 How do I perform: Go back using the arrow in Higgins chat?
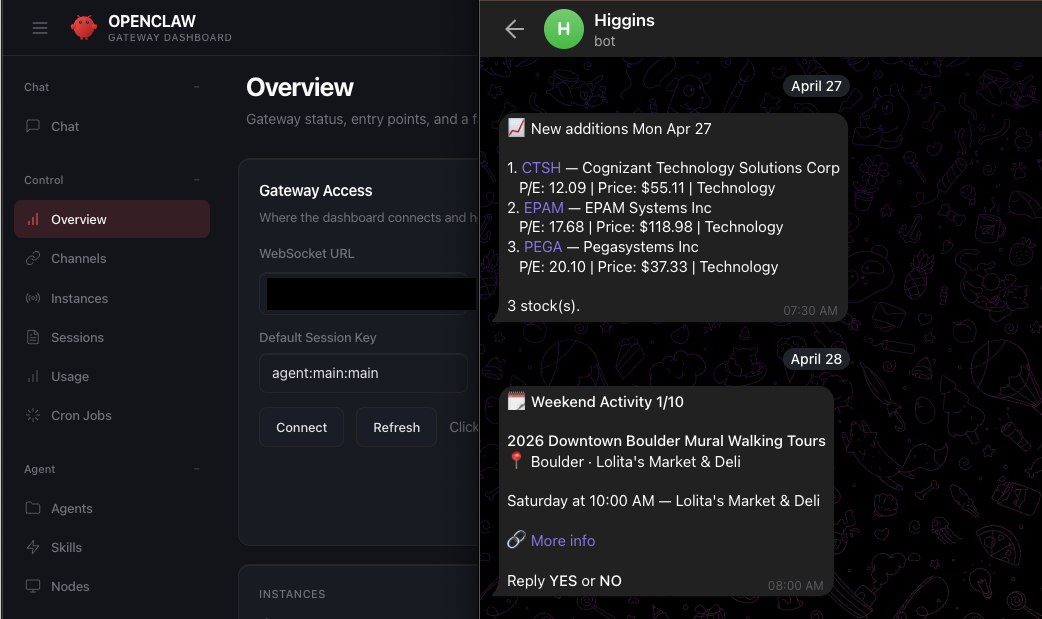coord(514,29)
